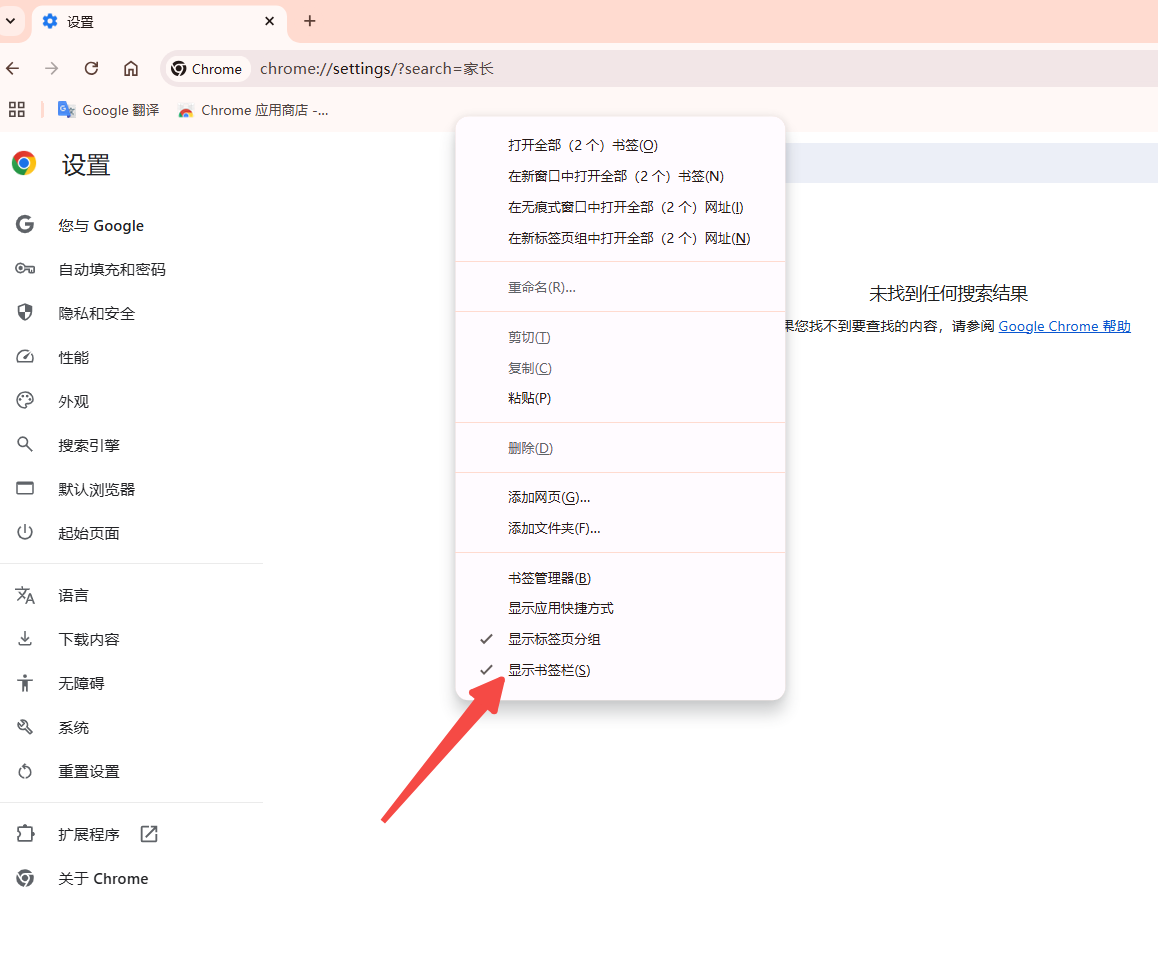Select 添加网页(G)... in the context menu
Screen dimensions: 1158x964
[620, 497]
